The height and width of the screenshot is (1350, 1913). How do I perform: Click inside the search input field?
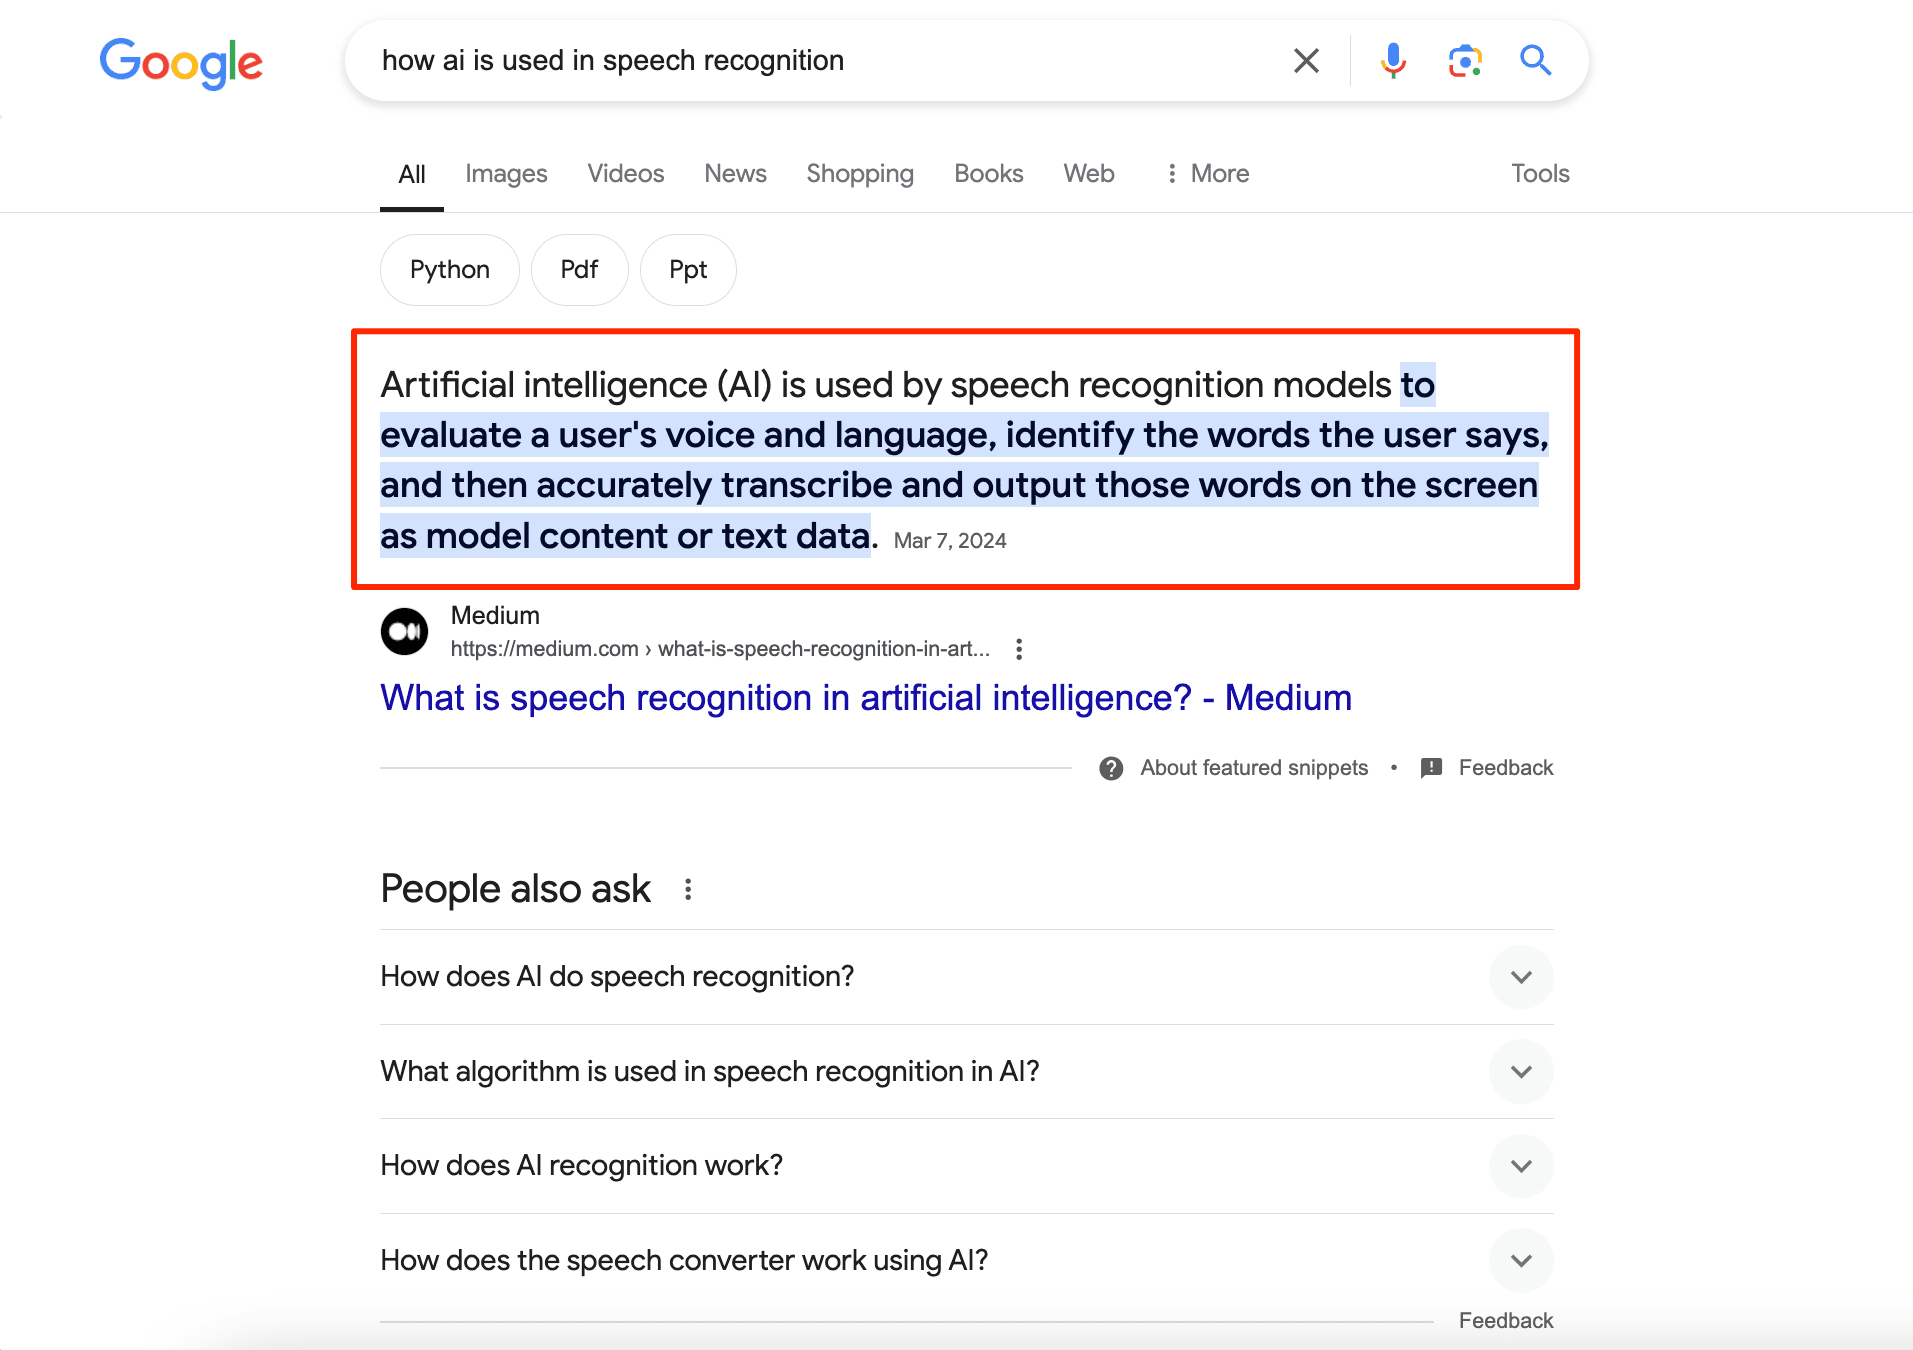pos(800,60)
